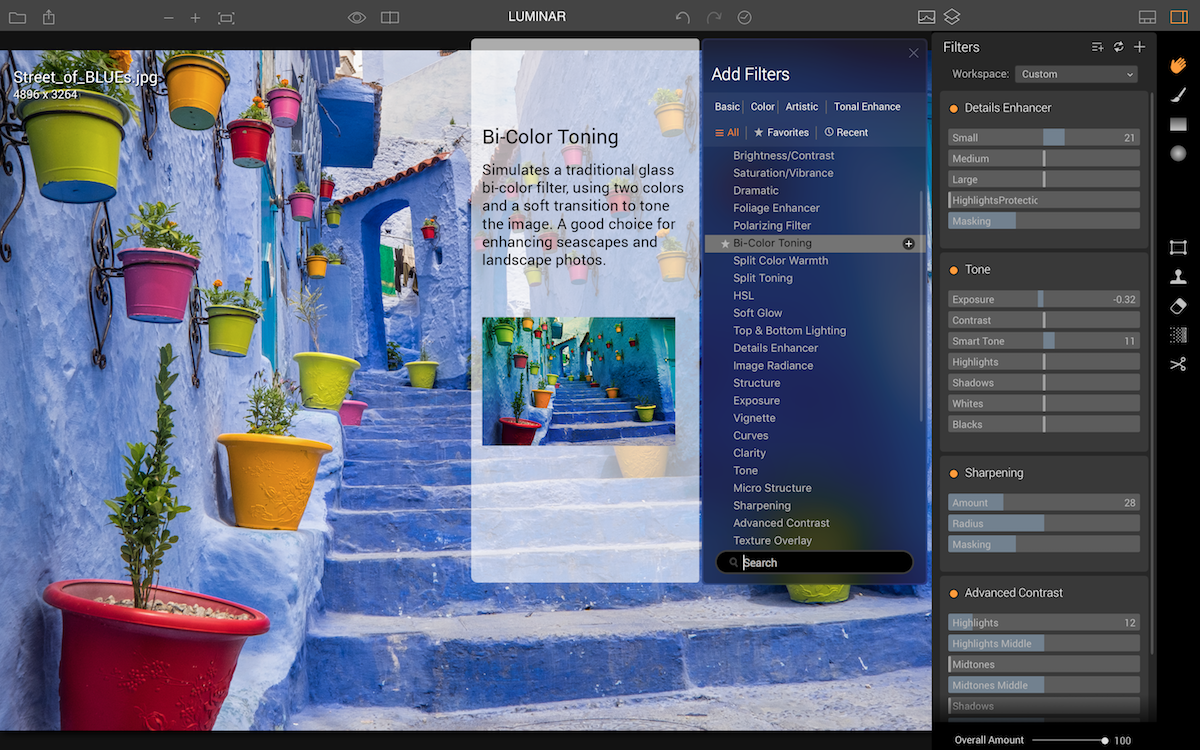Select the Hand move tool
This screenshot has height=750, width=1200.
1178,65
